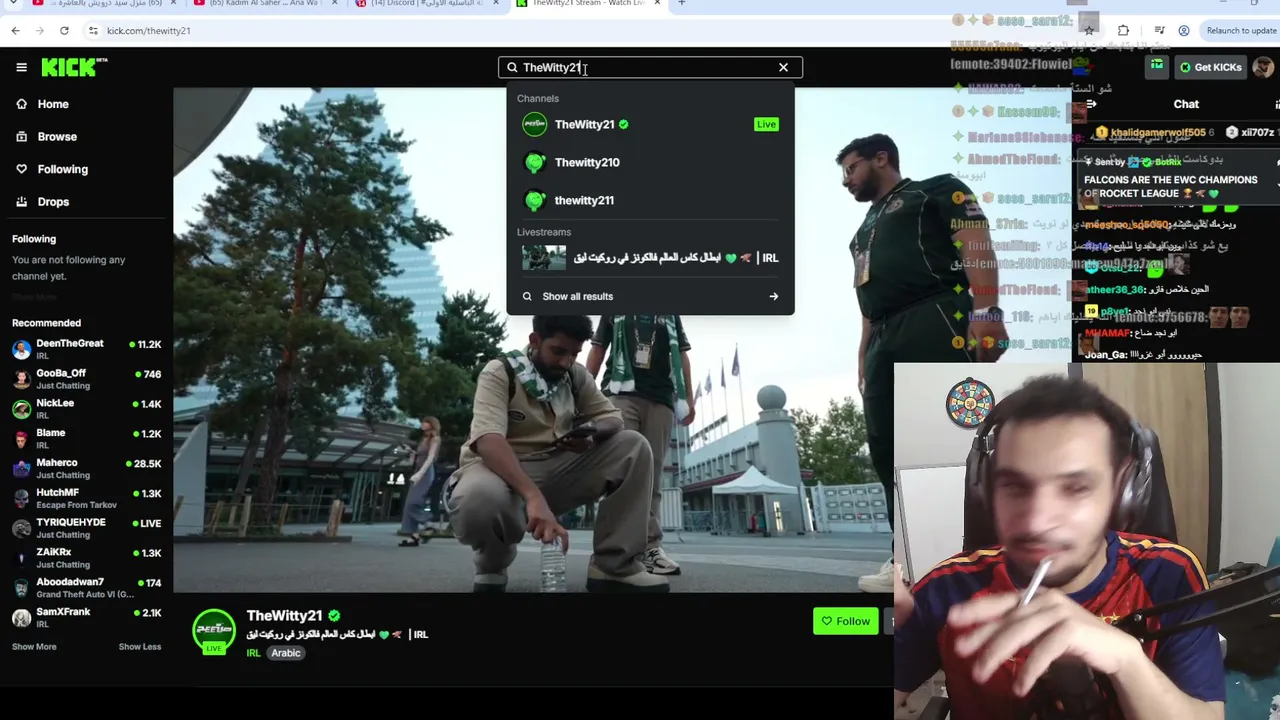This screenshot has height=720, width=1280.
Task: Clear the search box with X
Action: (783, 67)
